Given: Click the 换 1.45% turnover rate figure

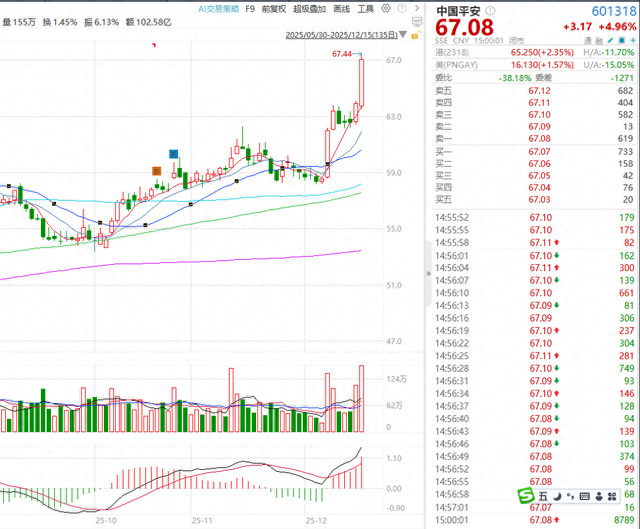Looking at the screenshot, I should 60,22.
